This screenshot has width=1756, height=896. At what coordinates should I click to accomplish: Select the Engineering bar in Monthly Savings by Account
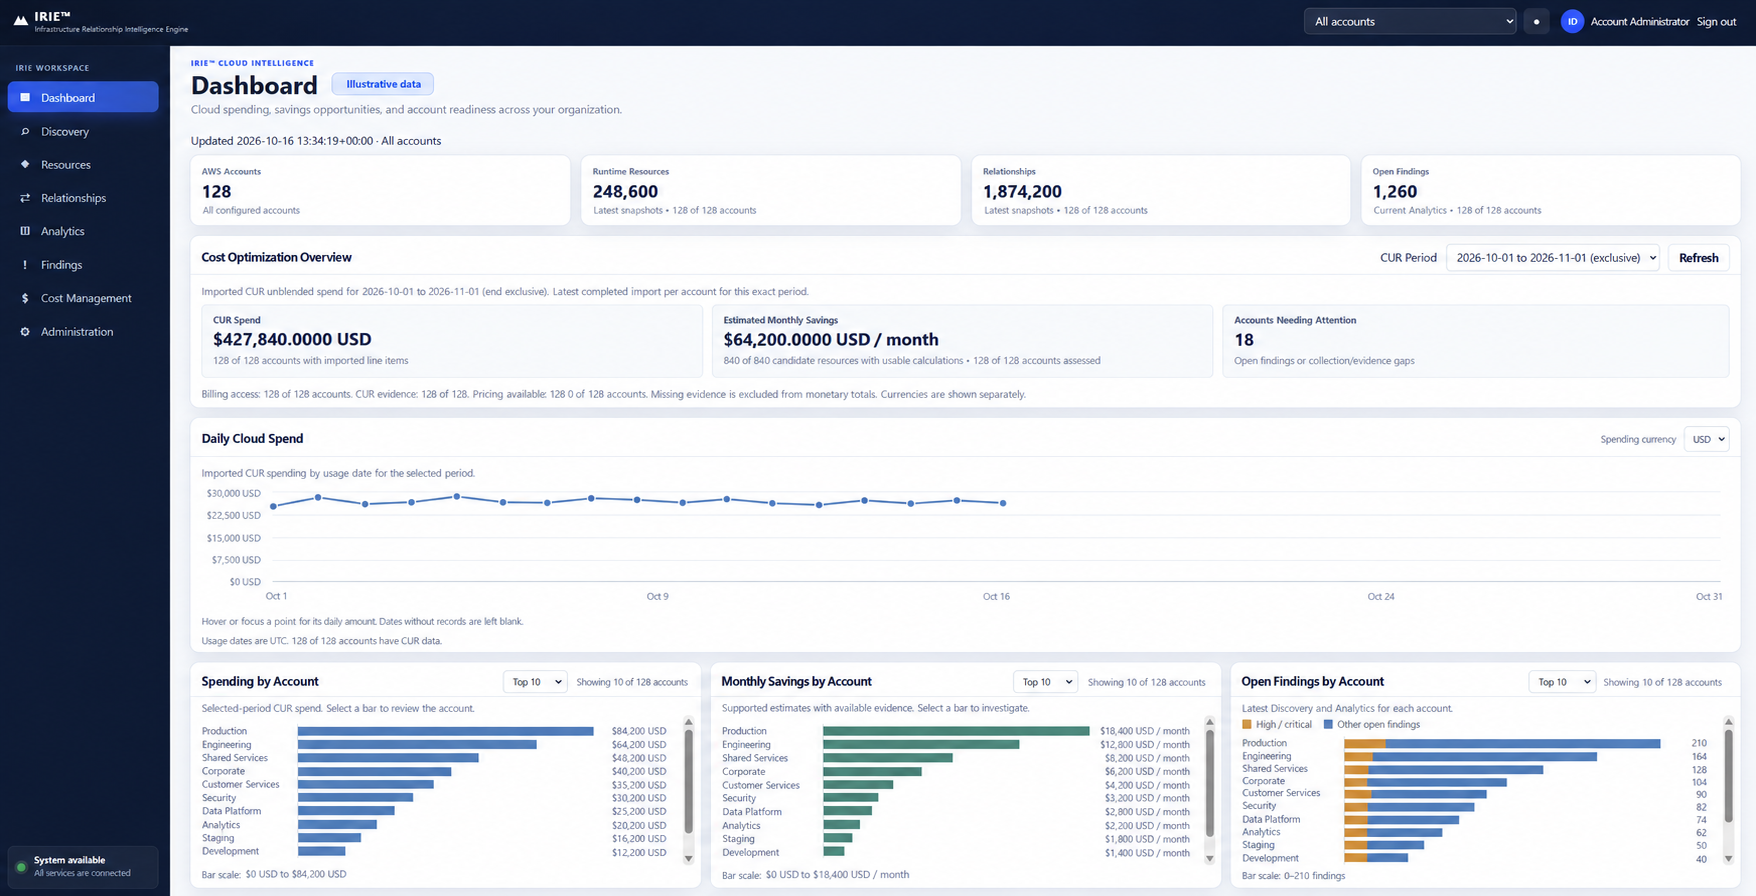pos(921,744)
